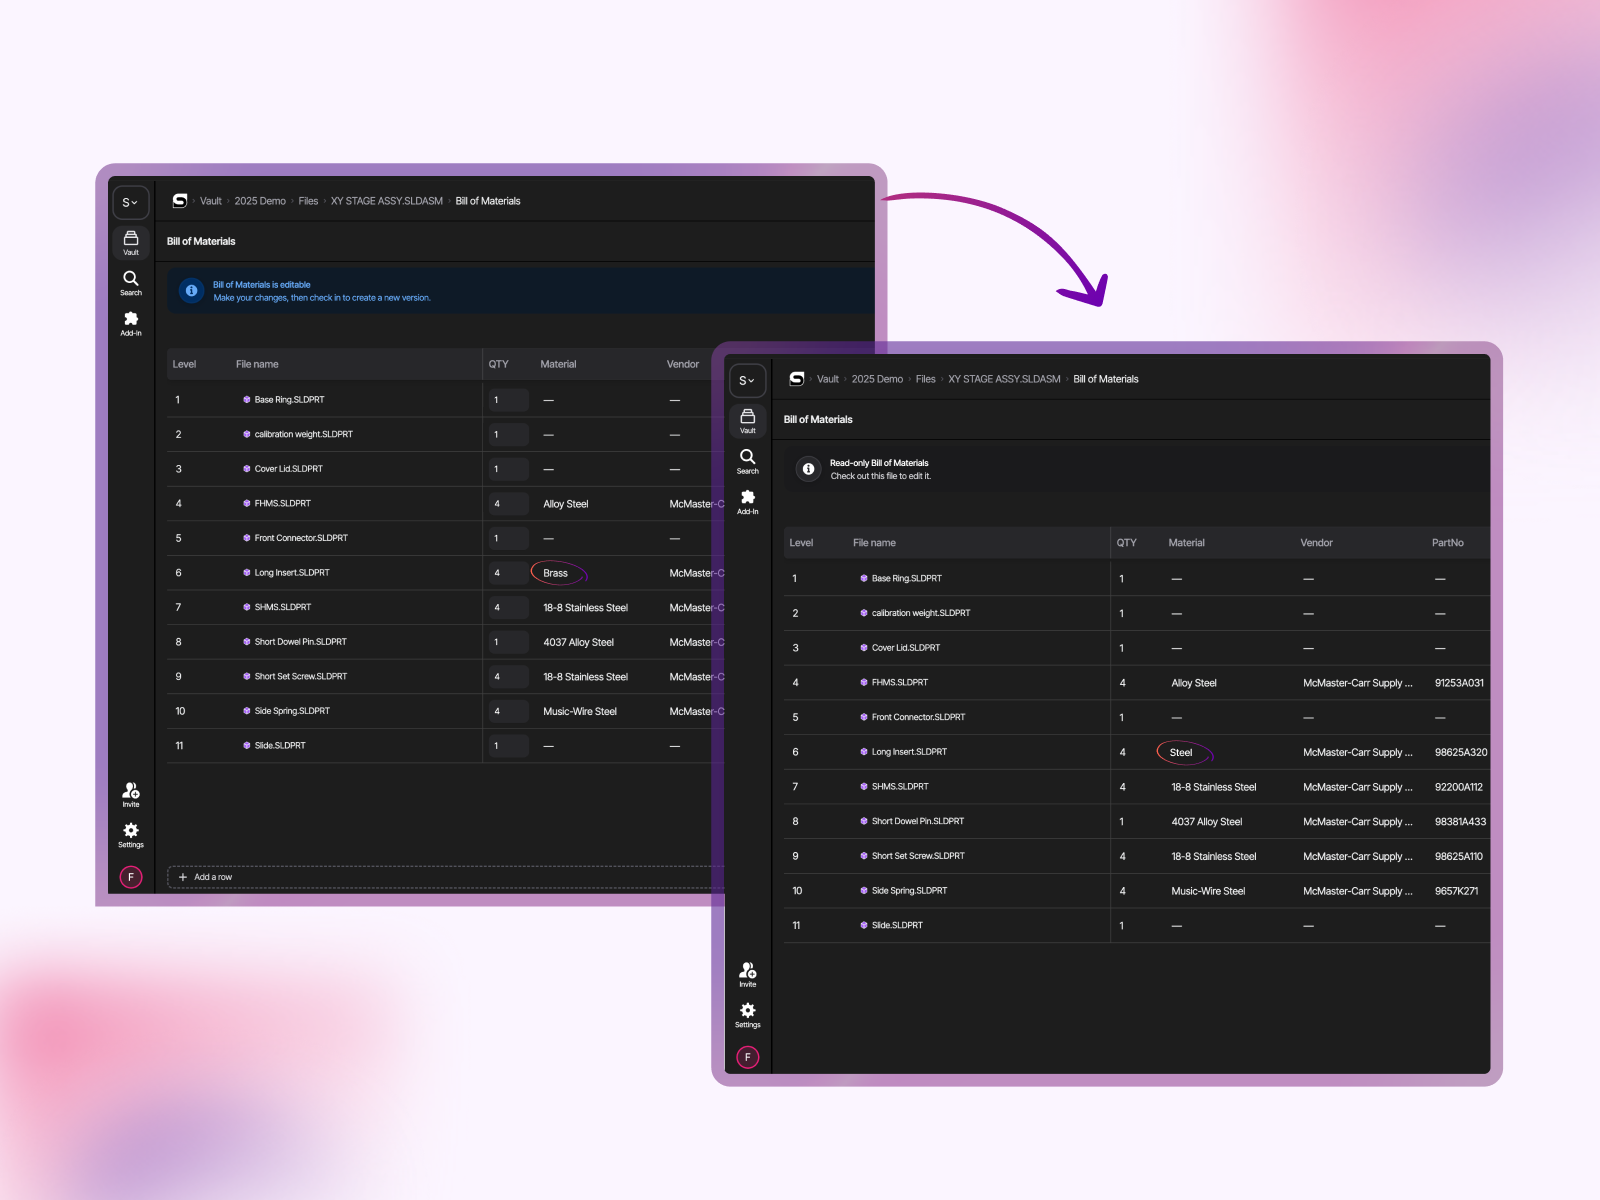Viewport: 1600px width, 1200px height.
Task: Click user avatar F in right window
Action: 748,1057
